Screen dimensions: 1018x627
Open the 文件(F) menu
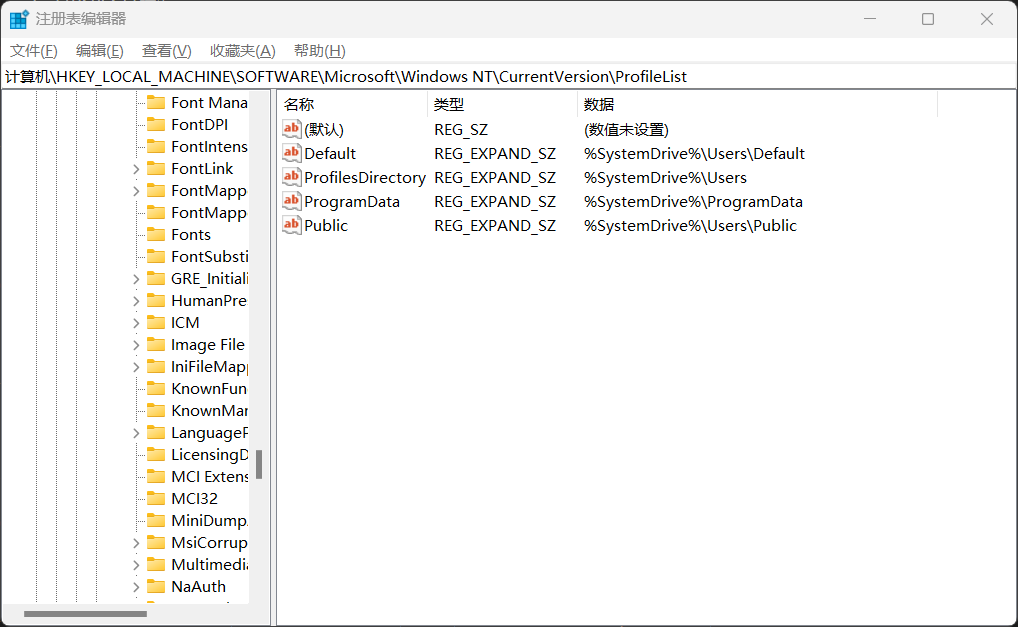coord(34,51)
